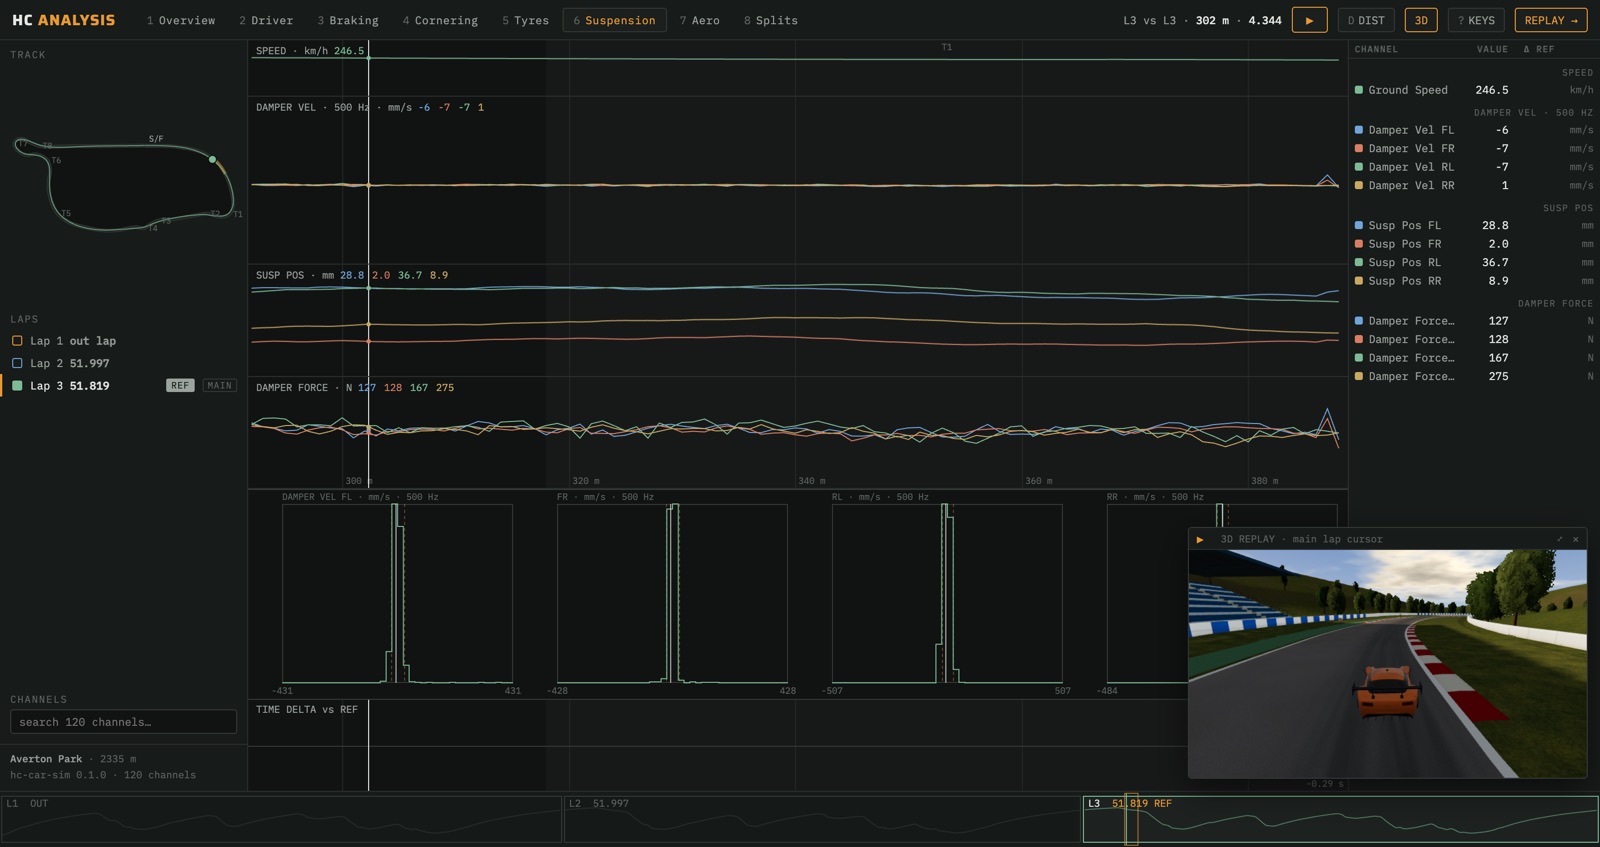Click the Δ REF column header
This screenshot has width=1600, height=847.
(1539, 49)
